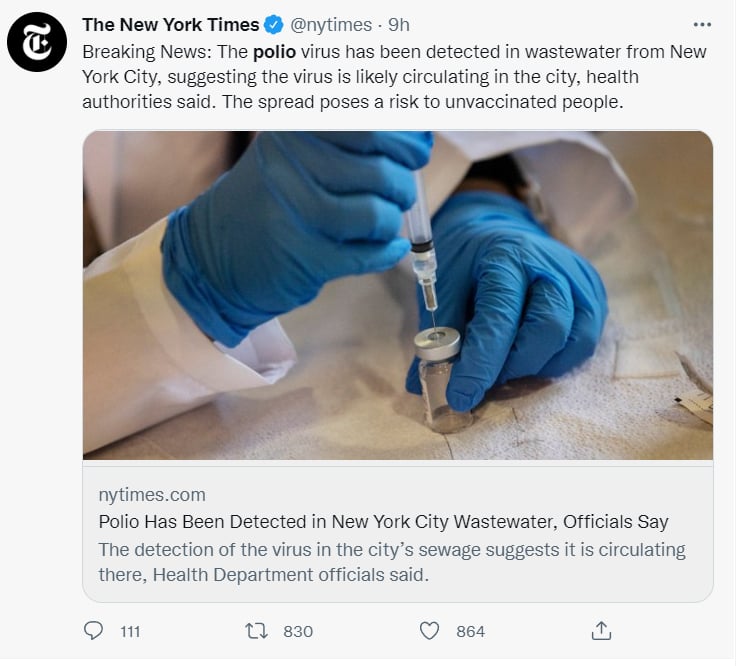Open "The New York Times" display name
The height and width of the screenshot is (666, 737).
[170, 25]
